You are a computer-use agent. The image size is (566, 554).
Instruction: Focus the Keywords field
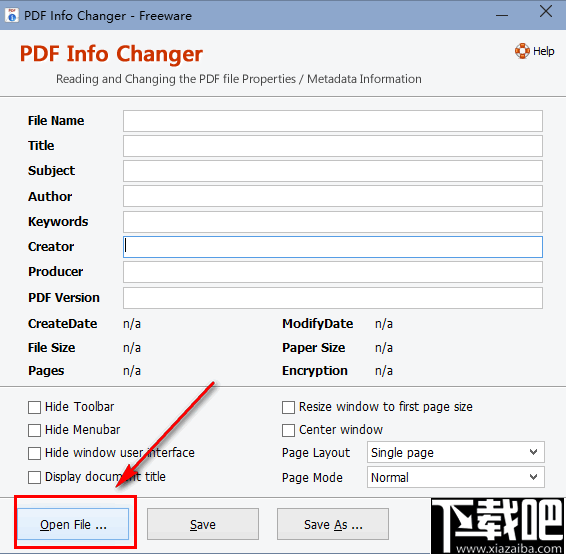332,222
